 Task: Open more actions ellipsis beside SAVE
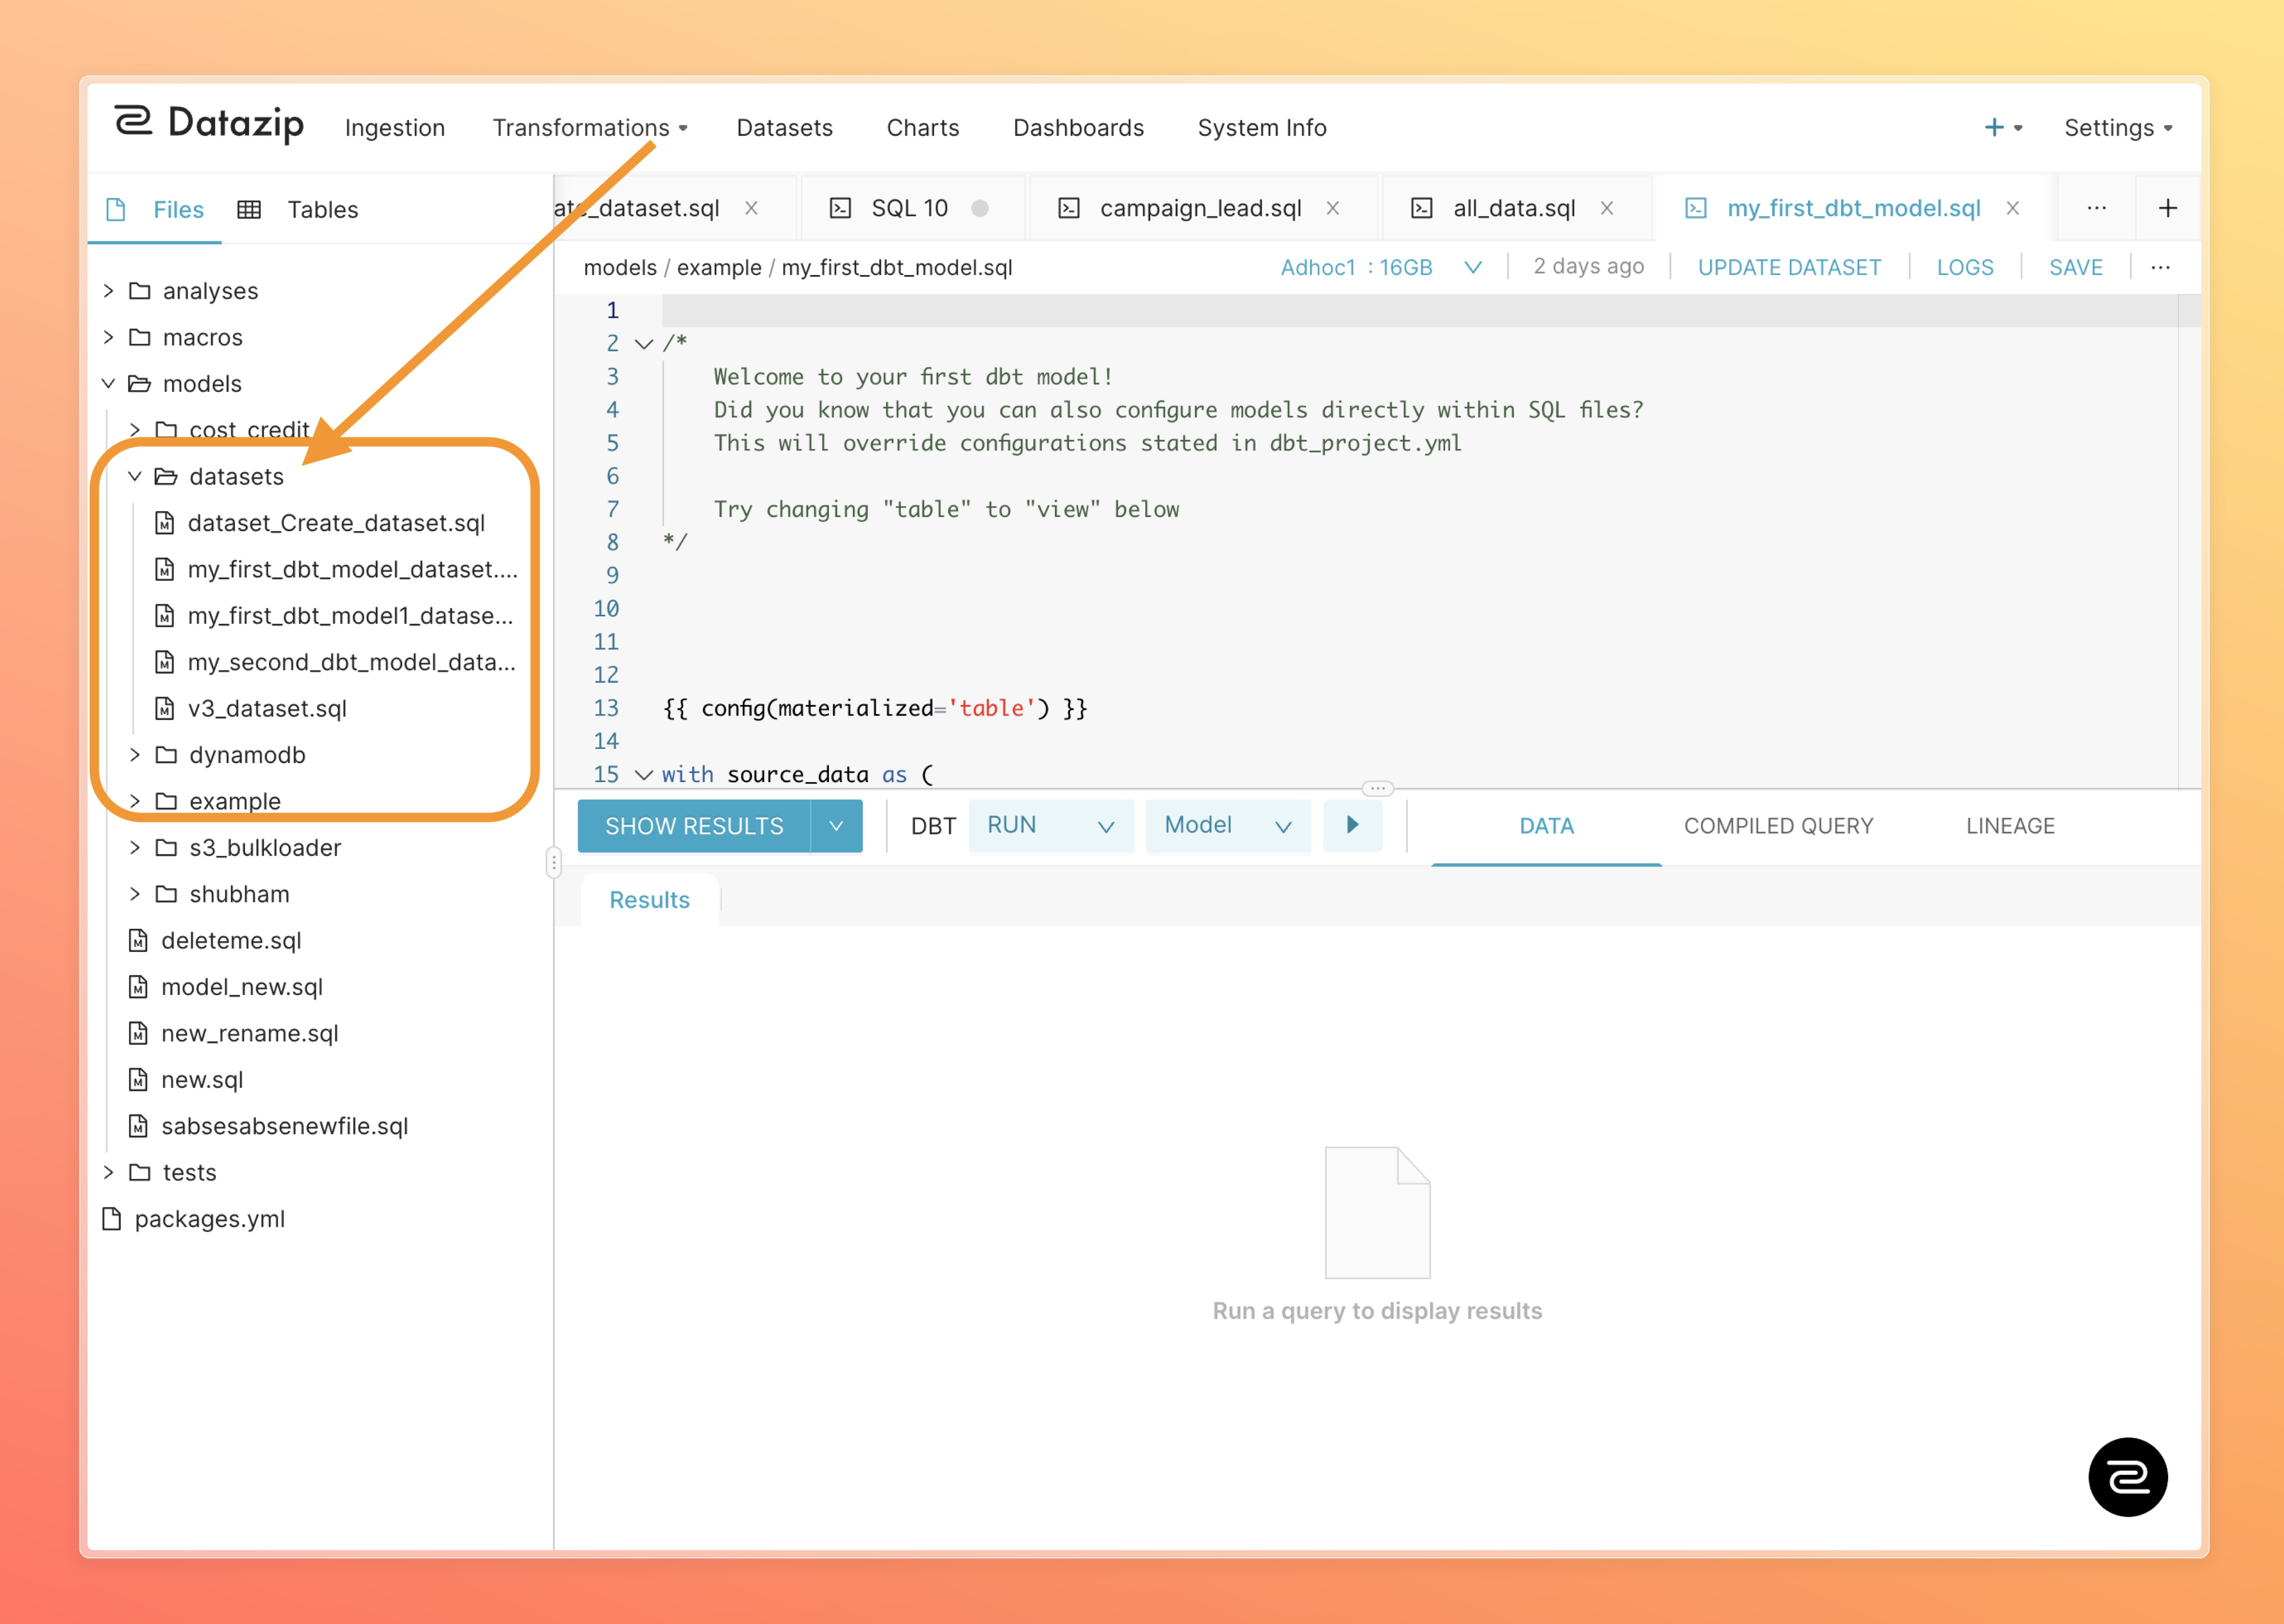[2160, 267]
